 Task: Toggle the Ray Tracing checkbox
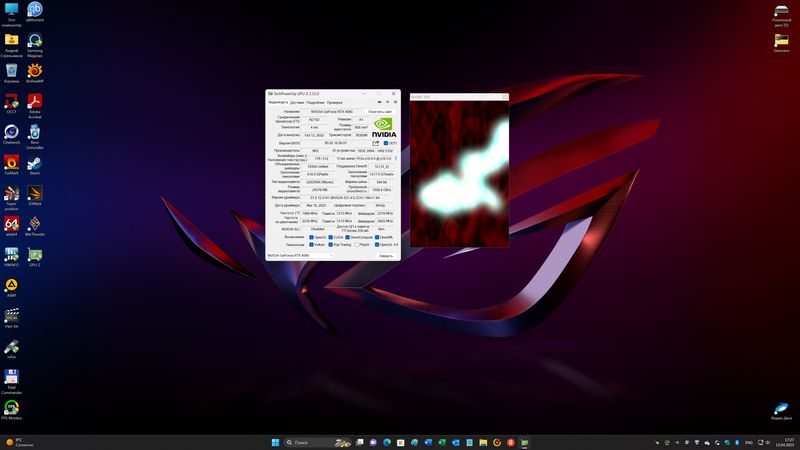tap(331, 245)
